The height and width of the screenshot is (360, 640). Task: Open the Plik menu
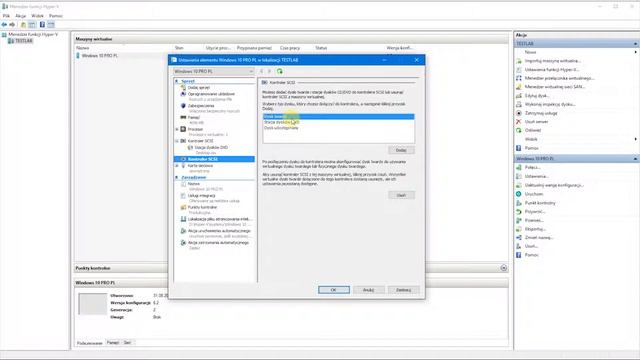pos(6,16)
